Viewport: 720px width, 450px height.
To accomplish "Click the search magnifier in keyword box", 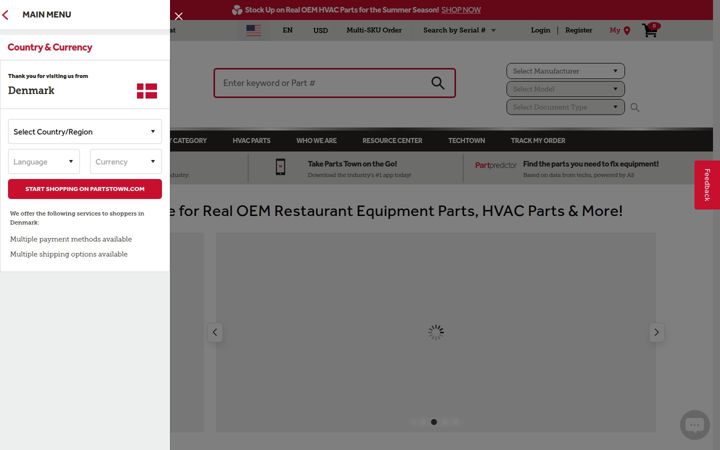I will pos(438,83).
